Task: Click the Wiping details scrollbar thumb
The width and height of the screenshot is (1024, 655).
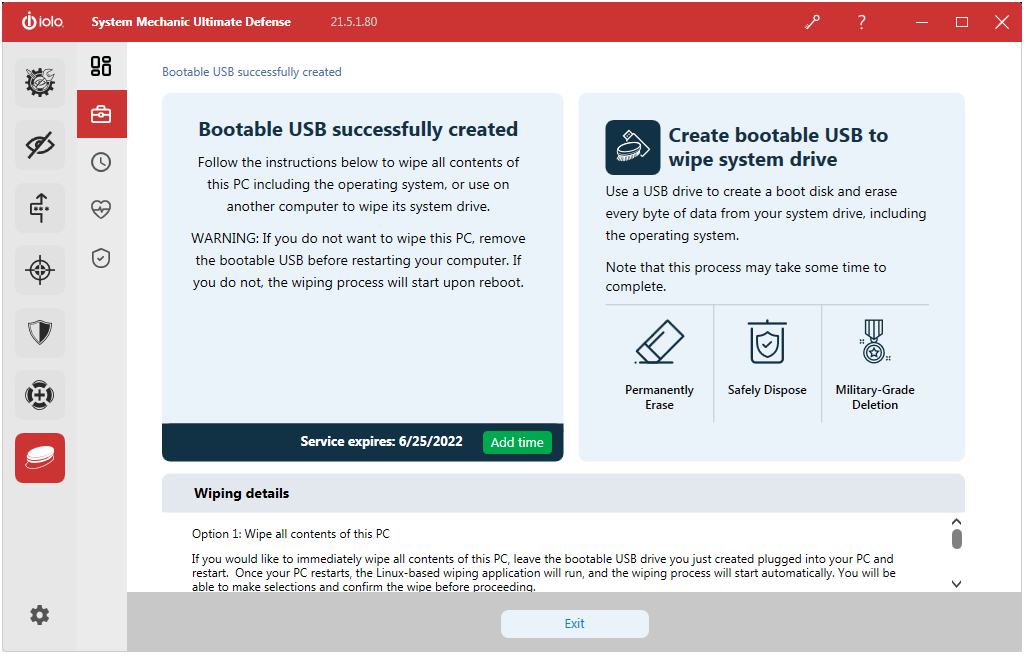Action: [957, 539]
